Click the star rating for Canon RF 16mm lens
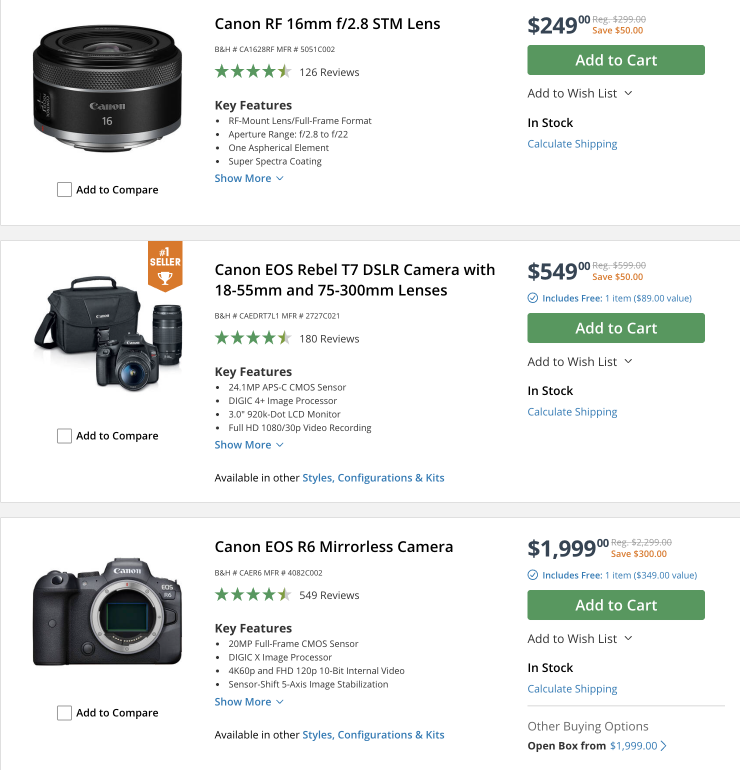The width and height of the screenshot is (740, 770). 253,72
